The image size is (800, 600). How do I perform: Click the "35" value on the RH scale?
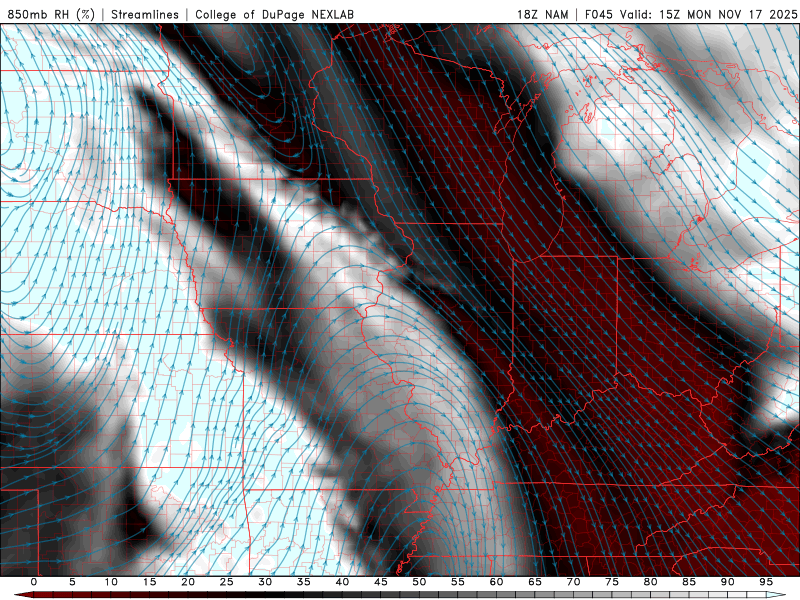[304, 582]
